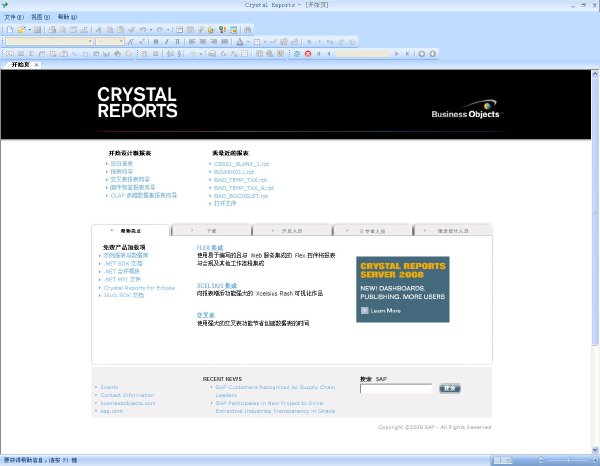
Task: Click the Open folder icon in the toolbar
Action: [21, 29]
